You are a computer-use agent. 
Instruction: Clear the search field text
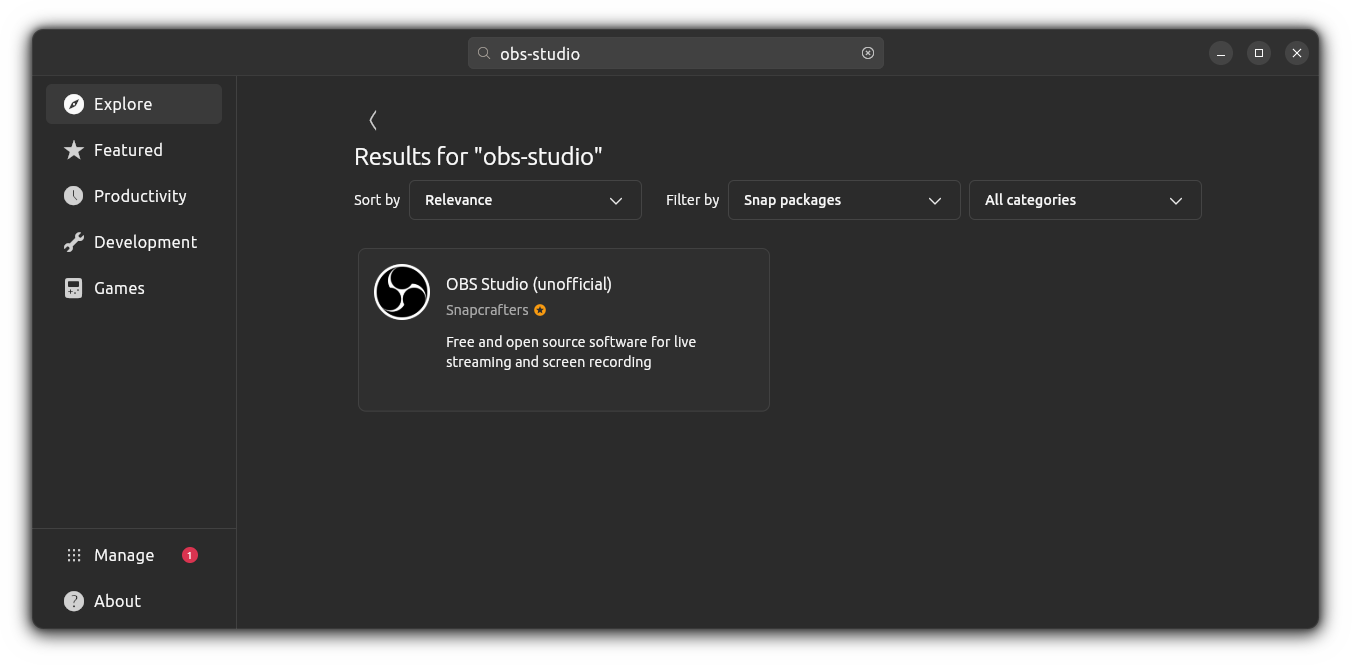pyautogui.click(x=867, y=53)
